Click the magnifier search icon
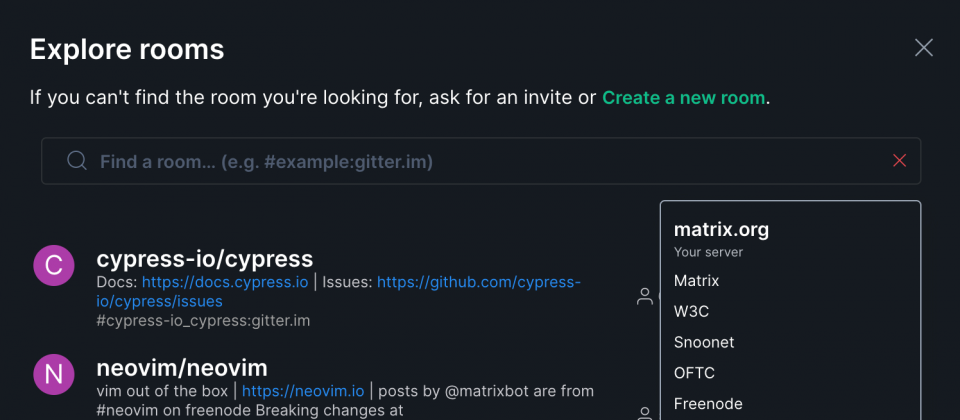Screen dimensions: 960x420 tap(77, 161)
